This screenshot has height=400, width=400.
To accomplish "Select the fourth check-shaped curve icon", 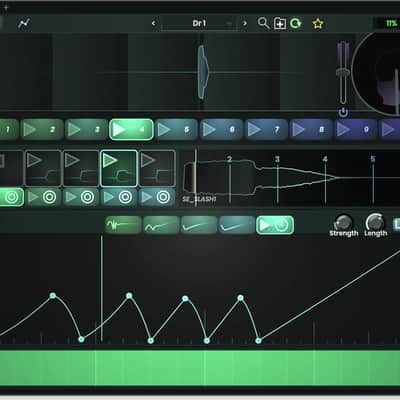I will [236, 225].
